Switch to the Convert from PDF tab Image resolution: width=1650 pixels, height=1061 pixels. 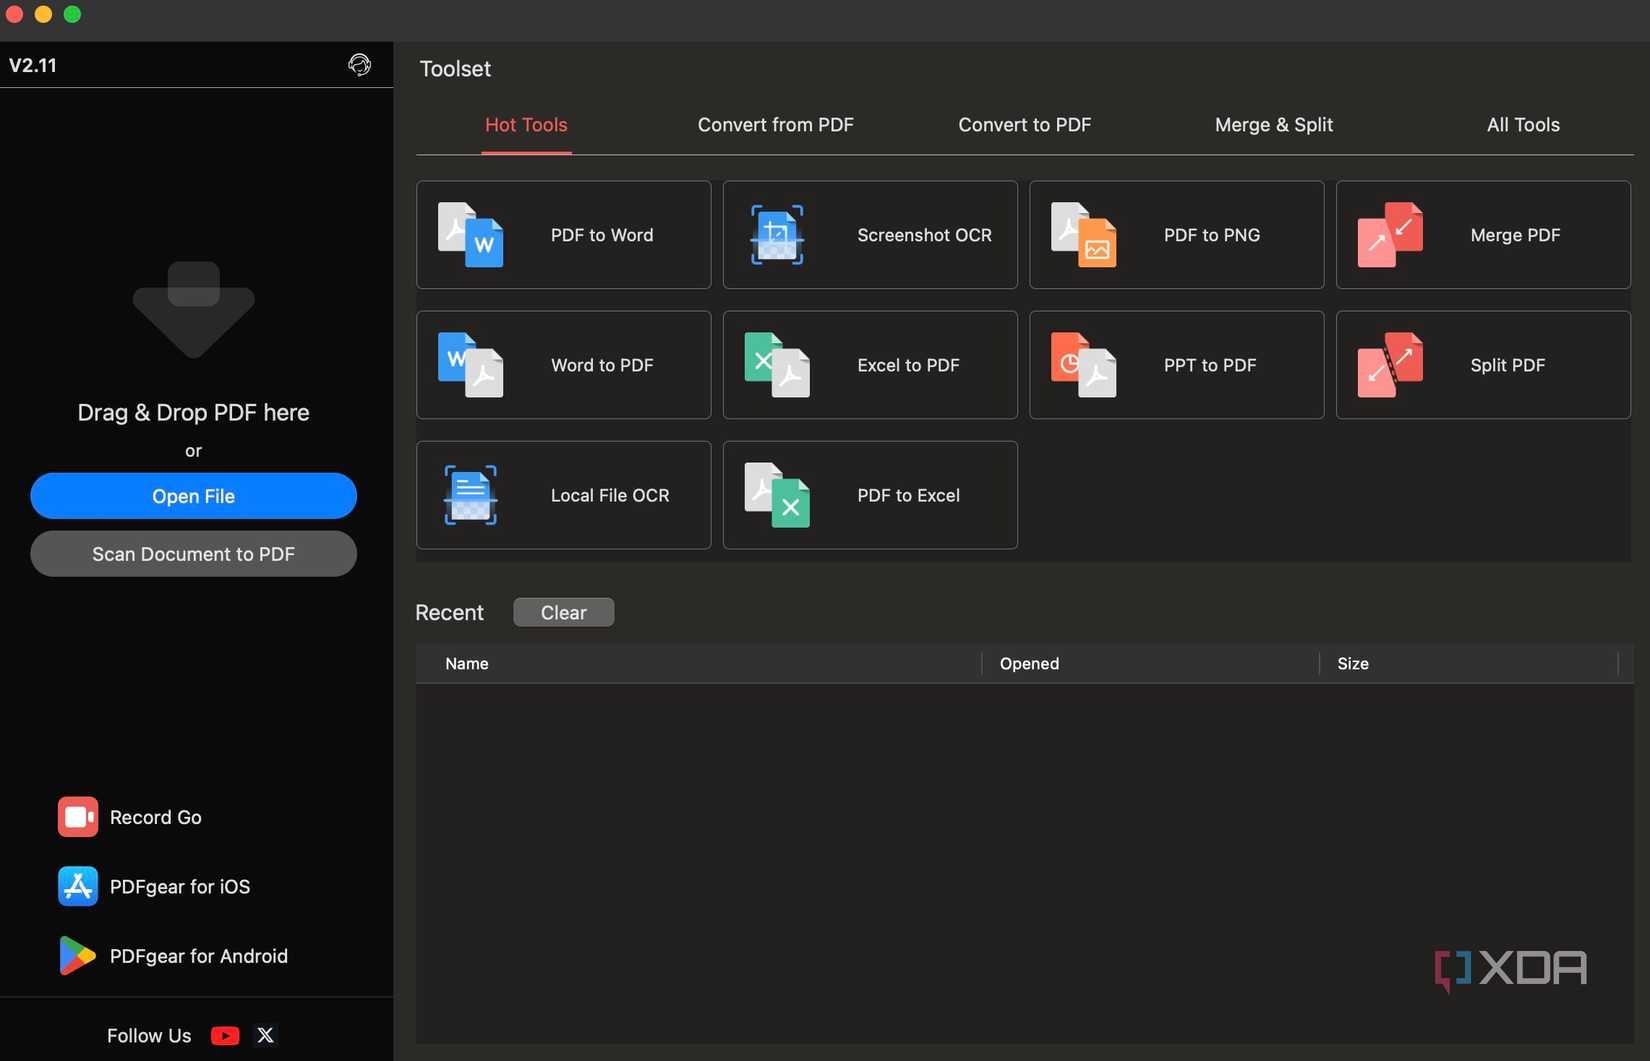[x=775, y=125]
